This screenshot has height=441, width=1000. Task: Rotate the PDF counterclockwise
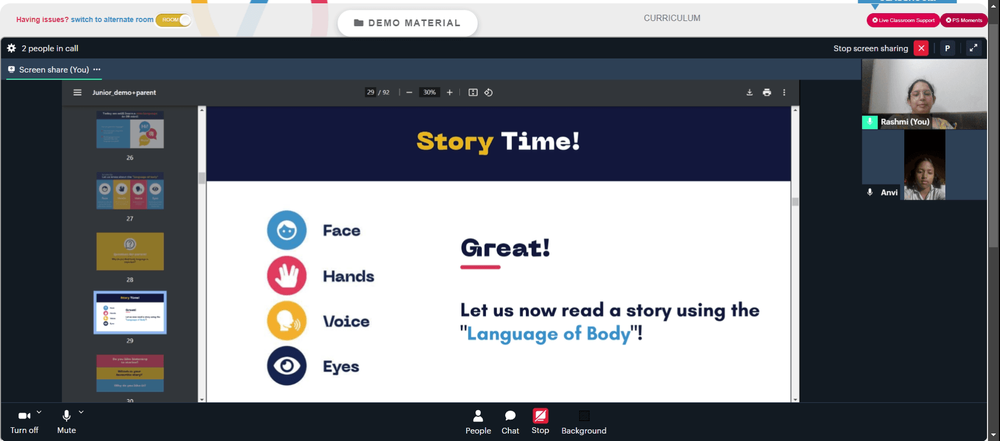click(489, 93)
